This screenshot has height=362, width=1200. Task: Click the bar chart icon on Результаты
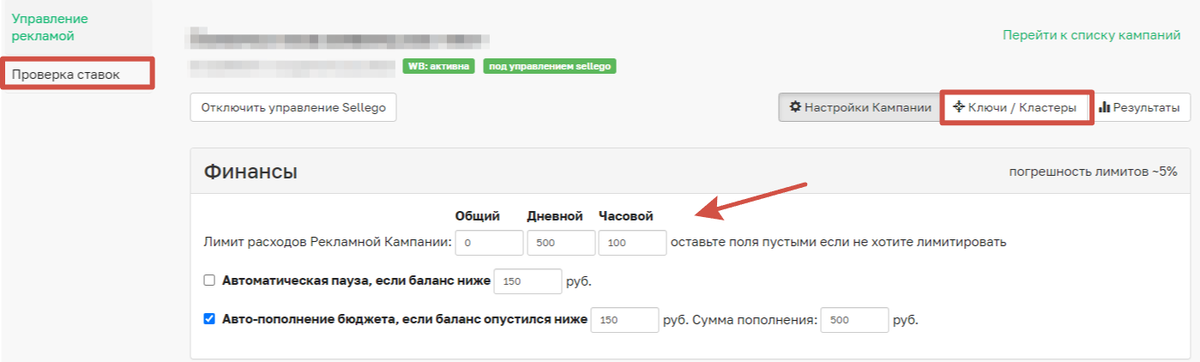point(1105,107)
